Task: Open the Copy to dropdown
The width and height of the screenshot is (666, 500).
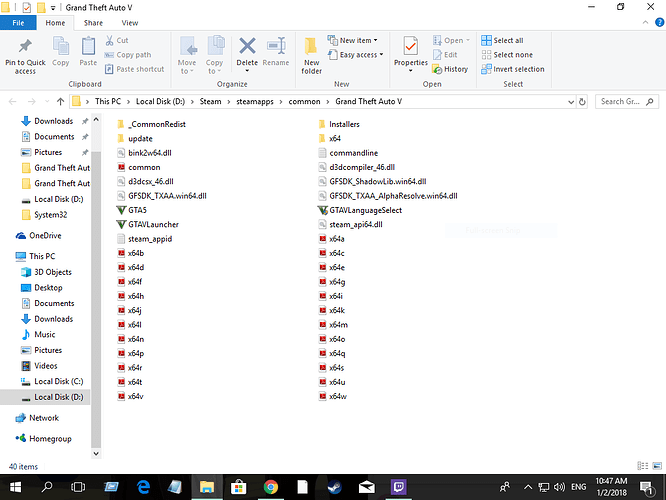Action: click(214, 67)
